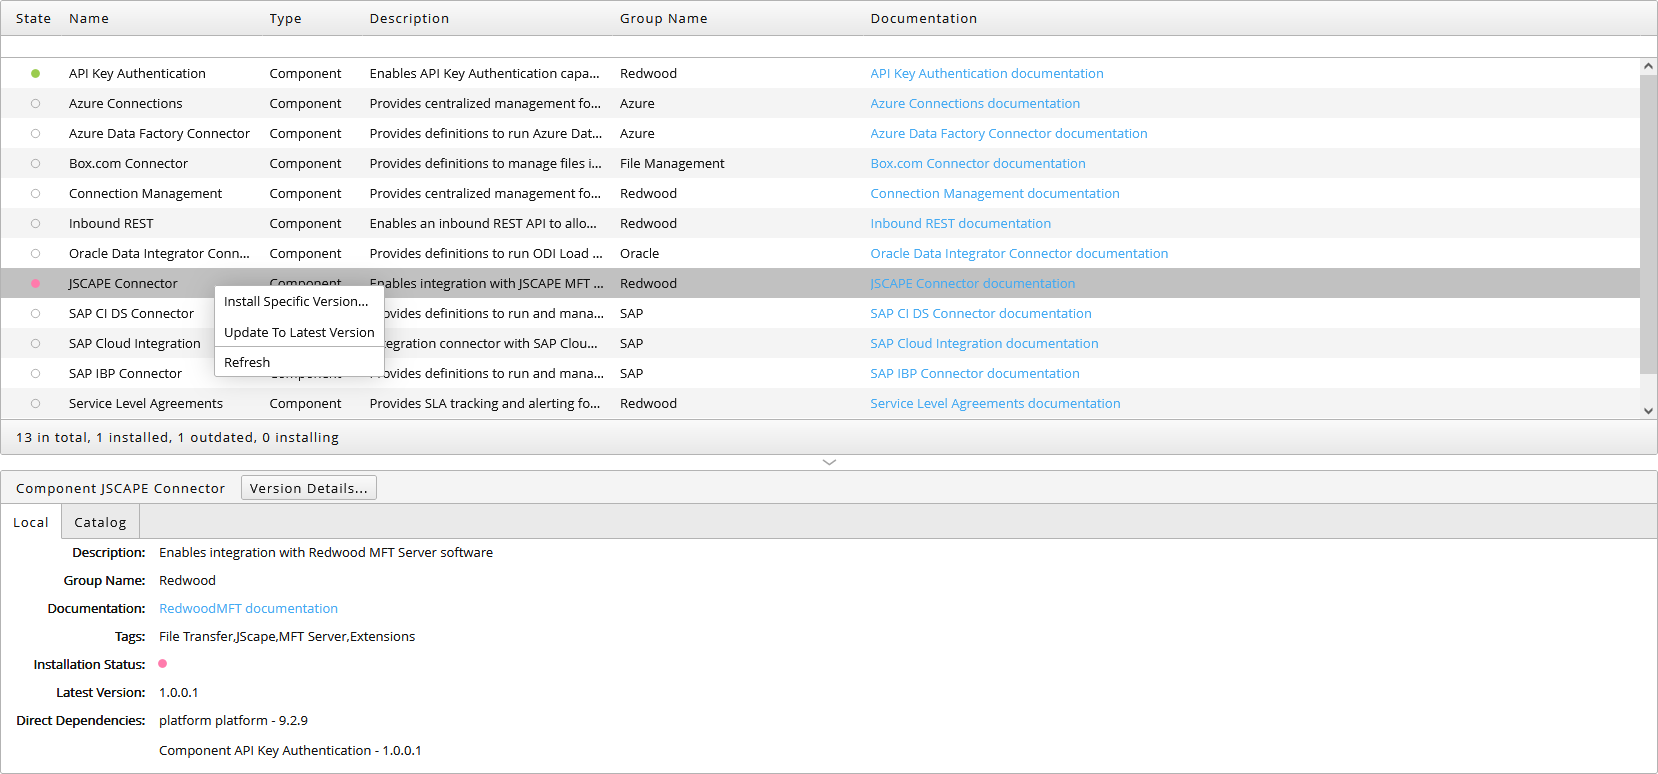Select the Service Level Agreements row name
Screen dimensions: 1658x774
point(146,403)
